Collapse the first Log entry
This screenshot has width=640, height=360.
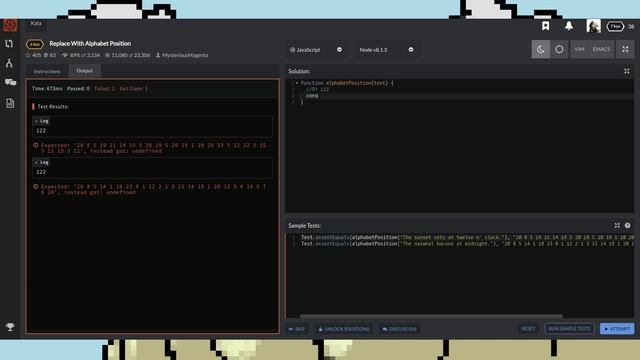(41, 121)
